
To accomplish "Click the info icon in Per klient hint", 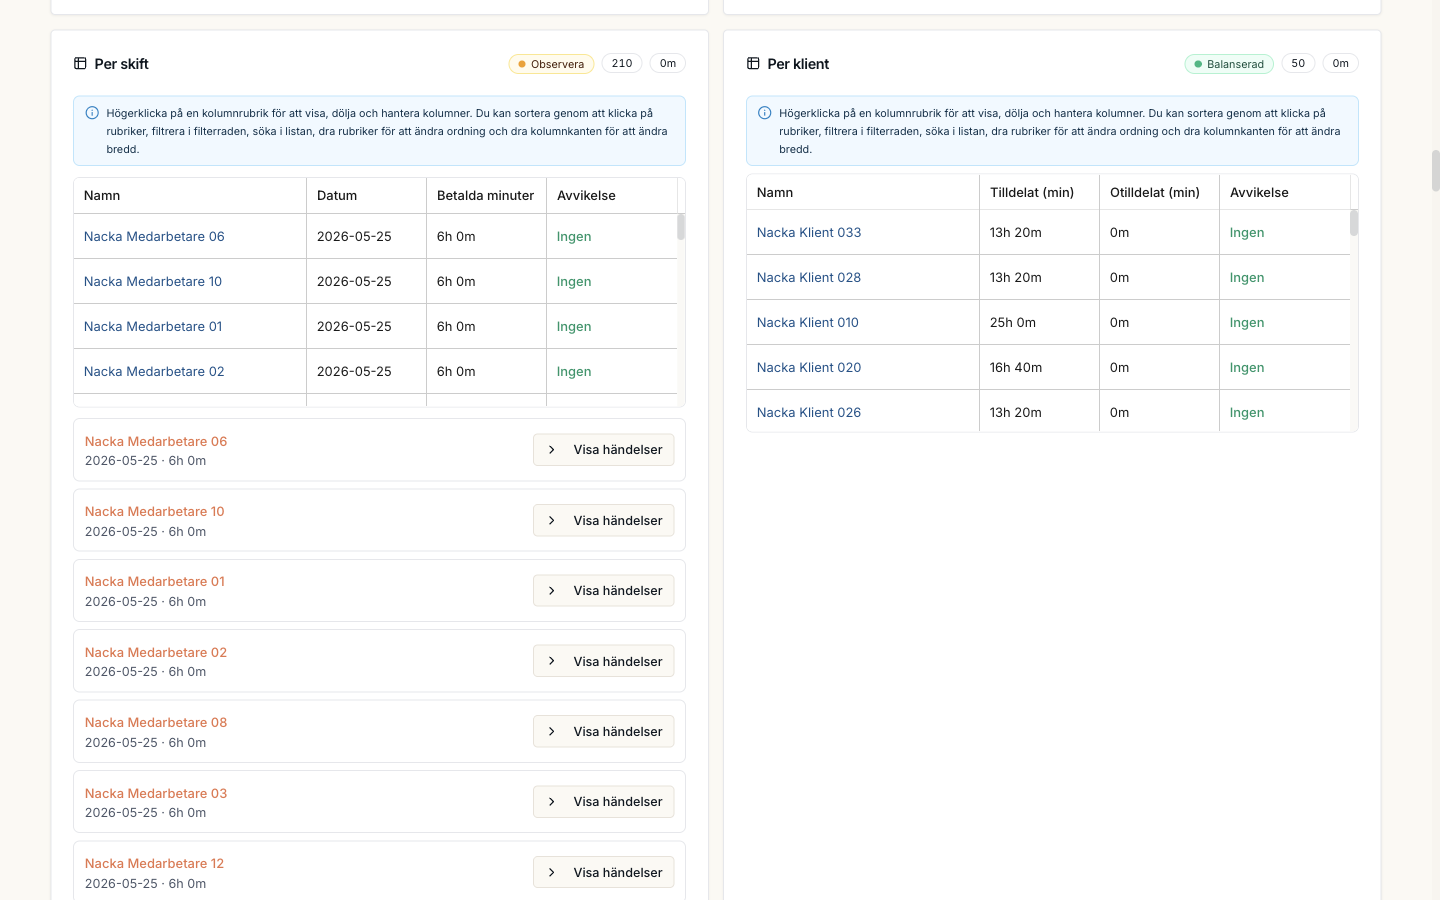I will [x=765, y=113].
